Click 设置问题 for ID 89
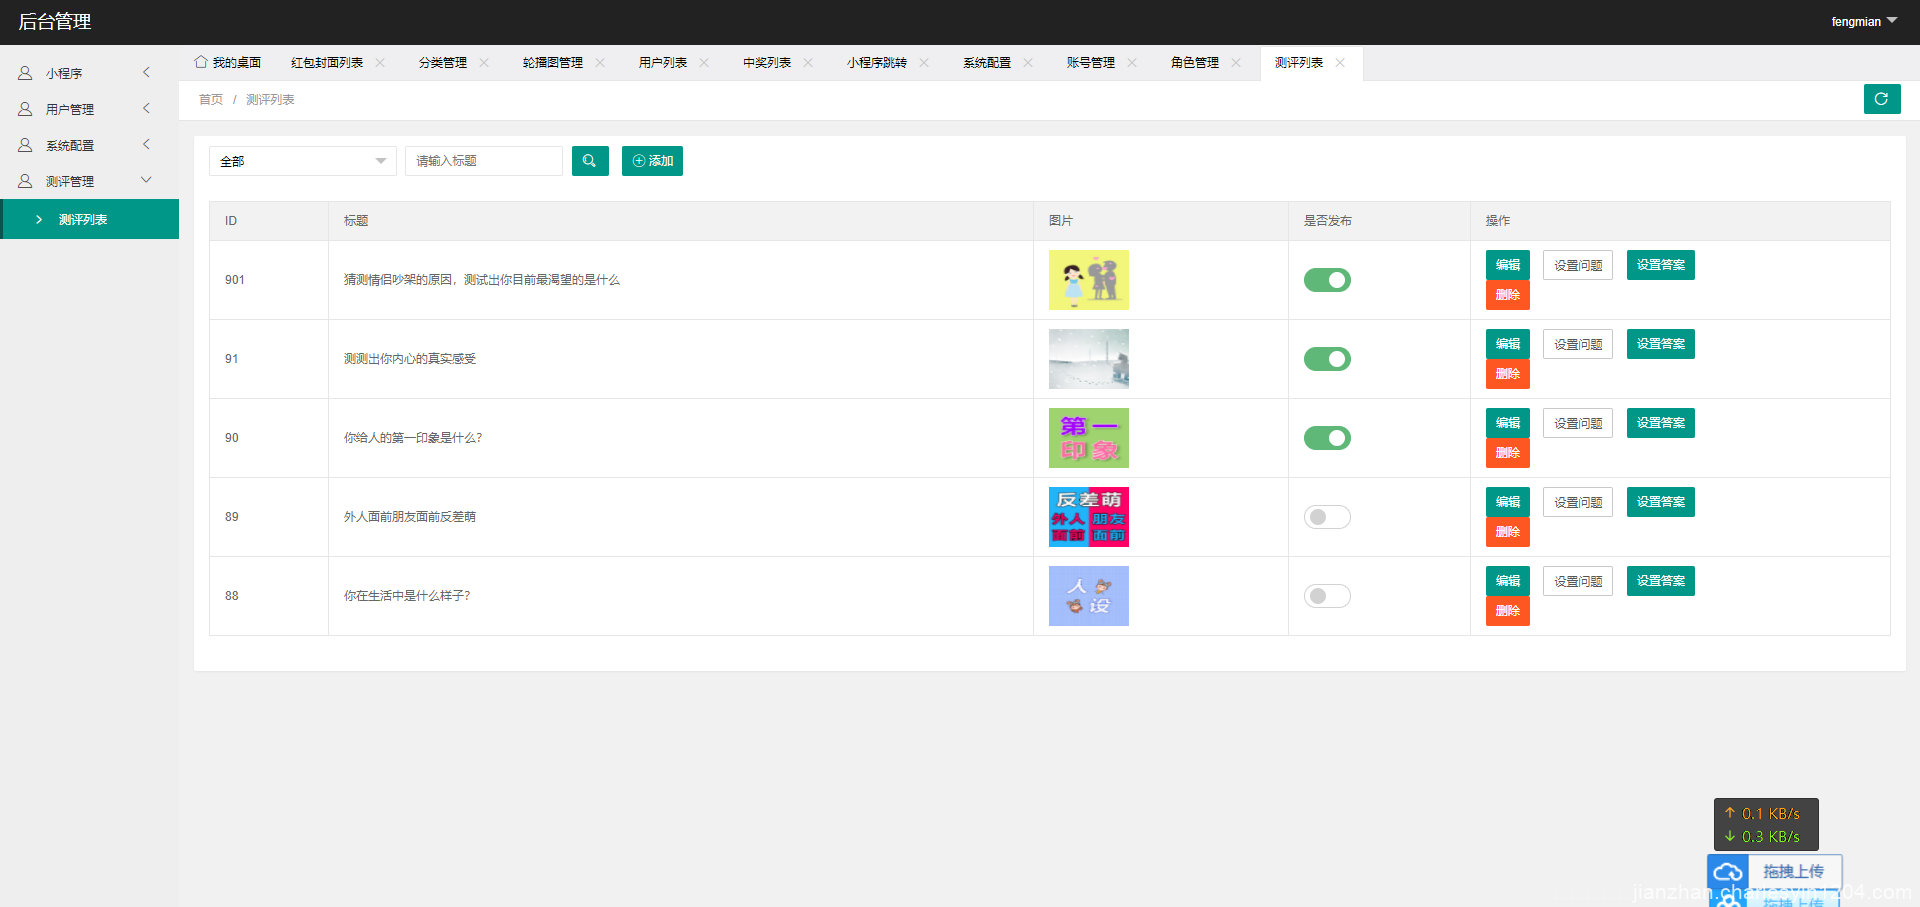 click(x=1578, y=502)
